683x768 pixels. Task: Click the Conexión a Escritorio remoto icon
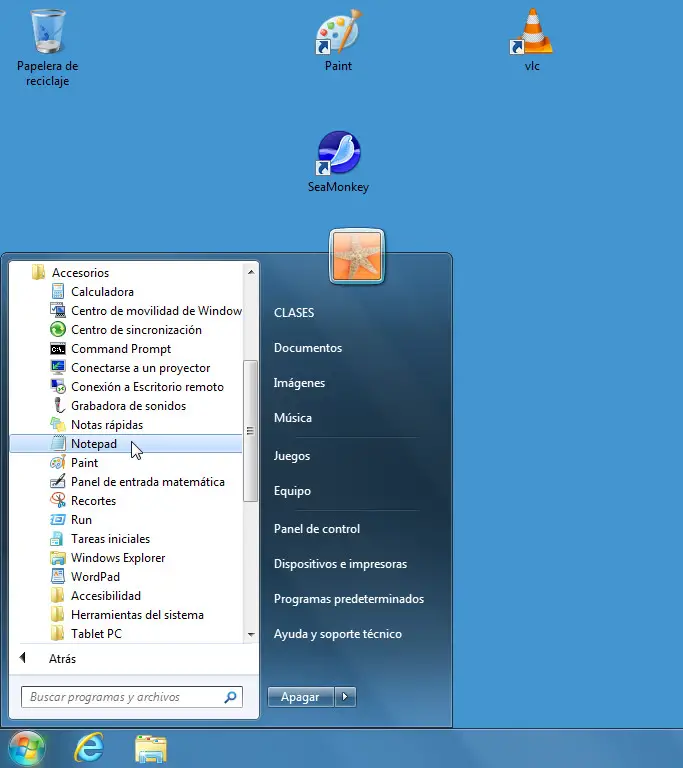click(x=58, y=386)
